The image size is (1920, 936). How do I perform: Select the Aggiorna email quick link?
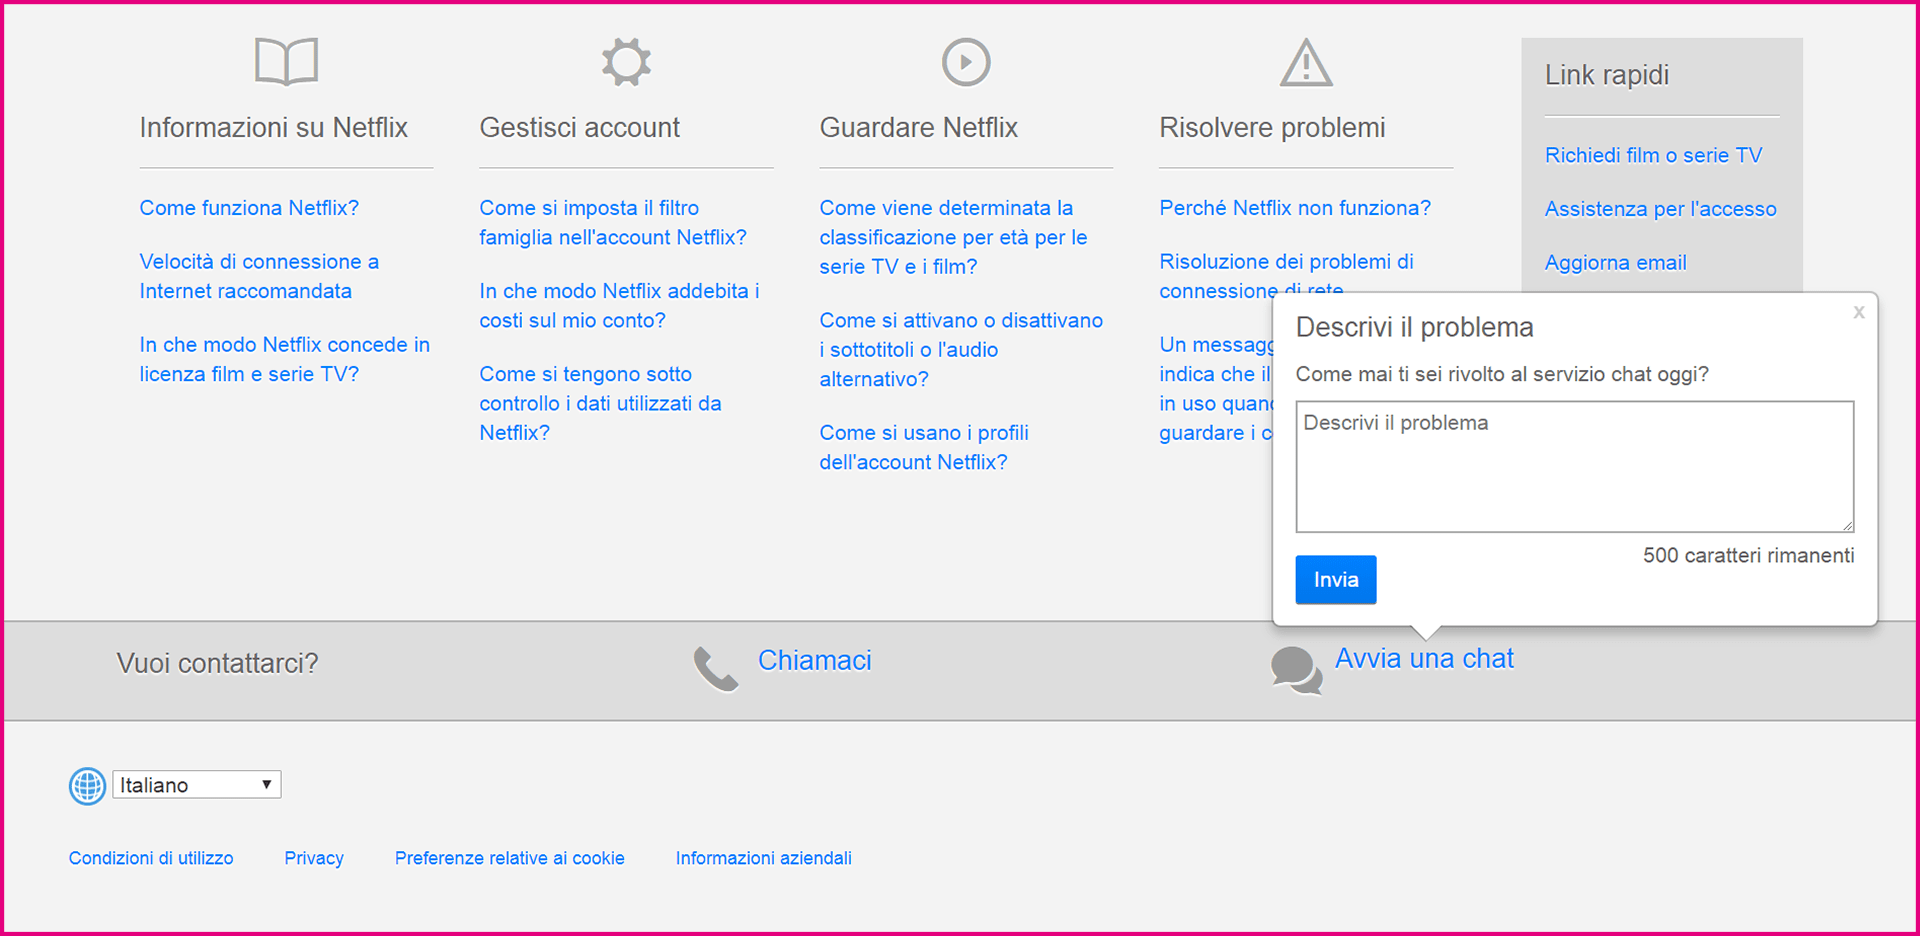coord(1615,263)
